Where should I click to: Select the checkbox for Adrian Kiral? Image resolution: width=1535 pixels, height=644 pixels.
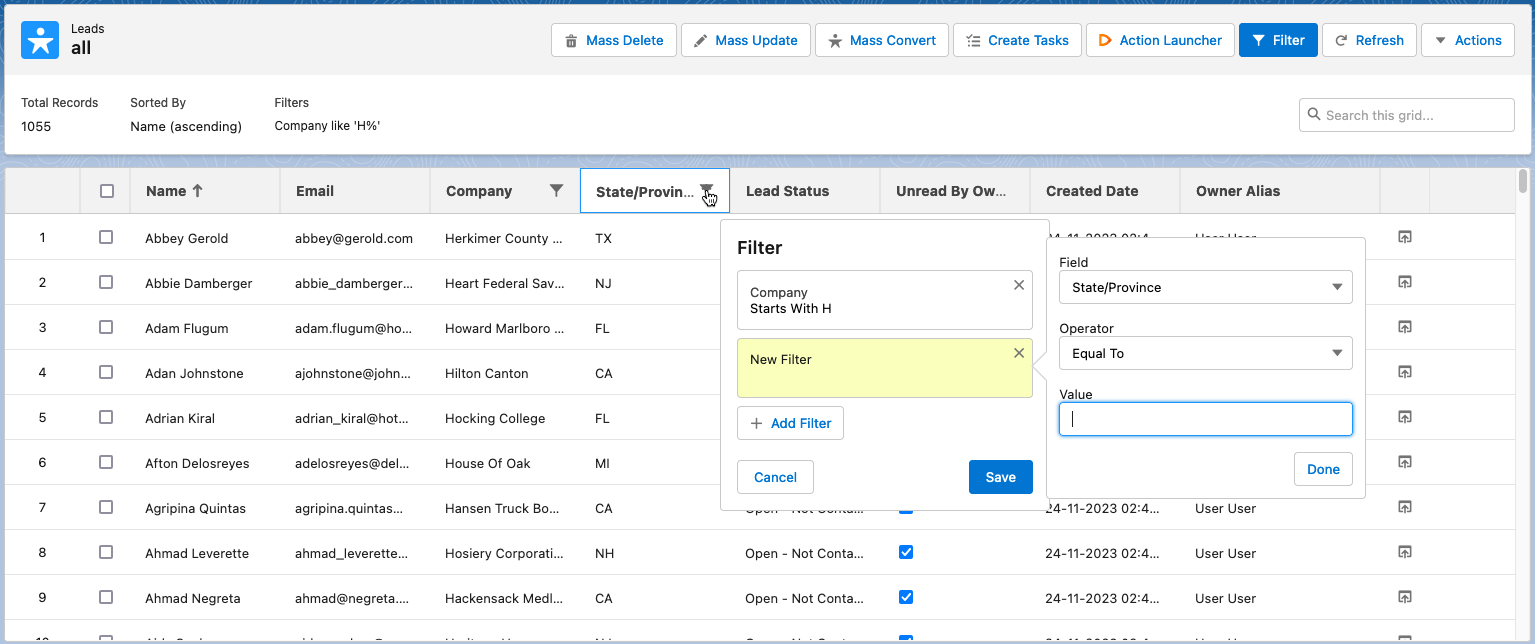(106, 418)
